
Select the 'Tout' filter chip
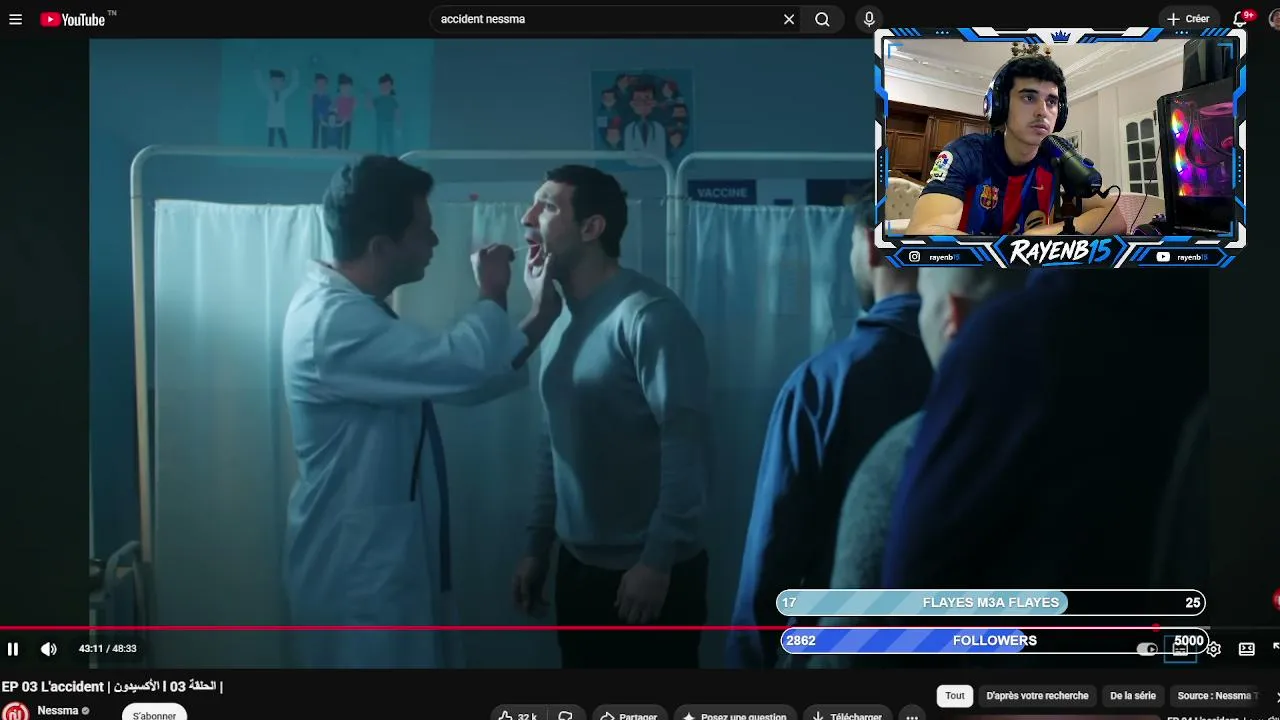pyautogui.click(x=955, y=696)
